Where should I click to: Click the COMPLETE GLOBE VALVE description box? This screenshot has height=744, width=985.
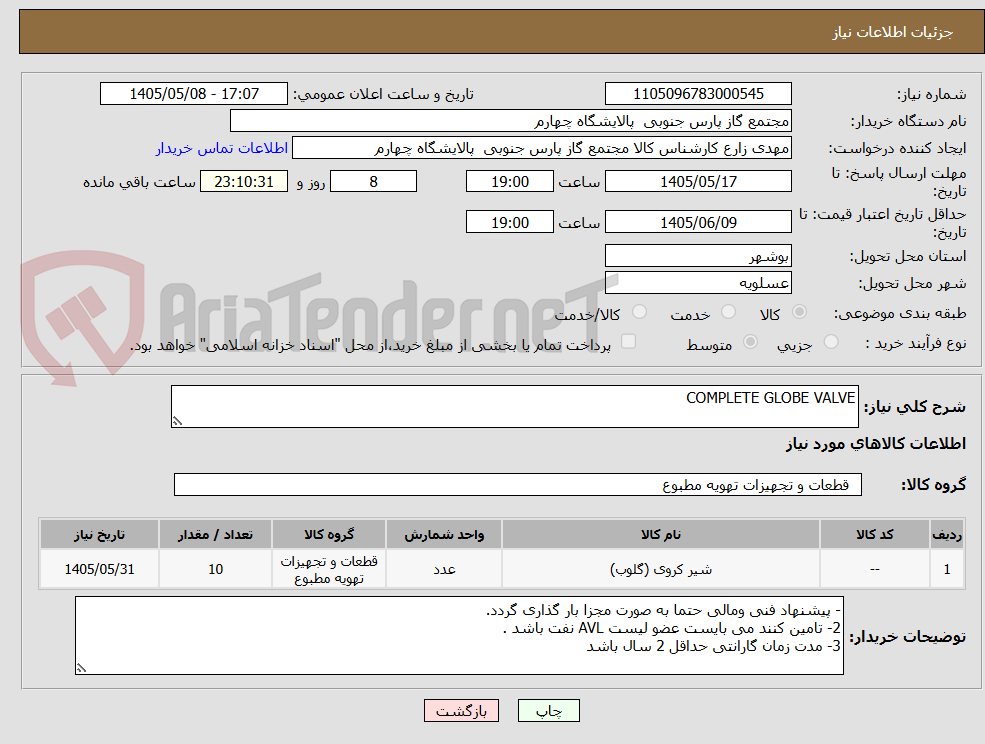pyautogui.click(x=514, y=407)
